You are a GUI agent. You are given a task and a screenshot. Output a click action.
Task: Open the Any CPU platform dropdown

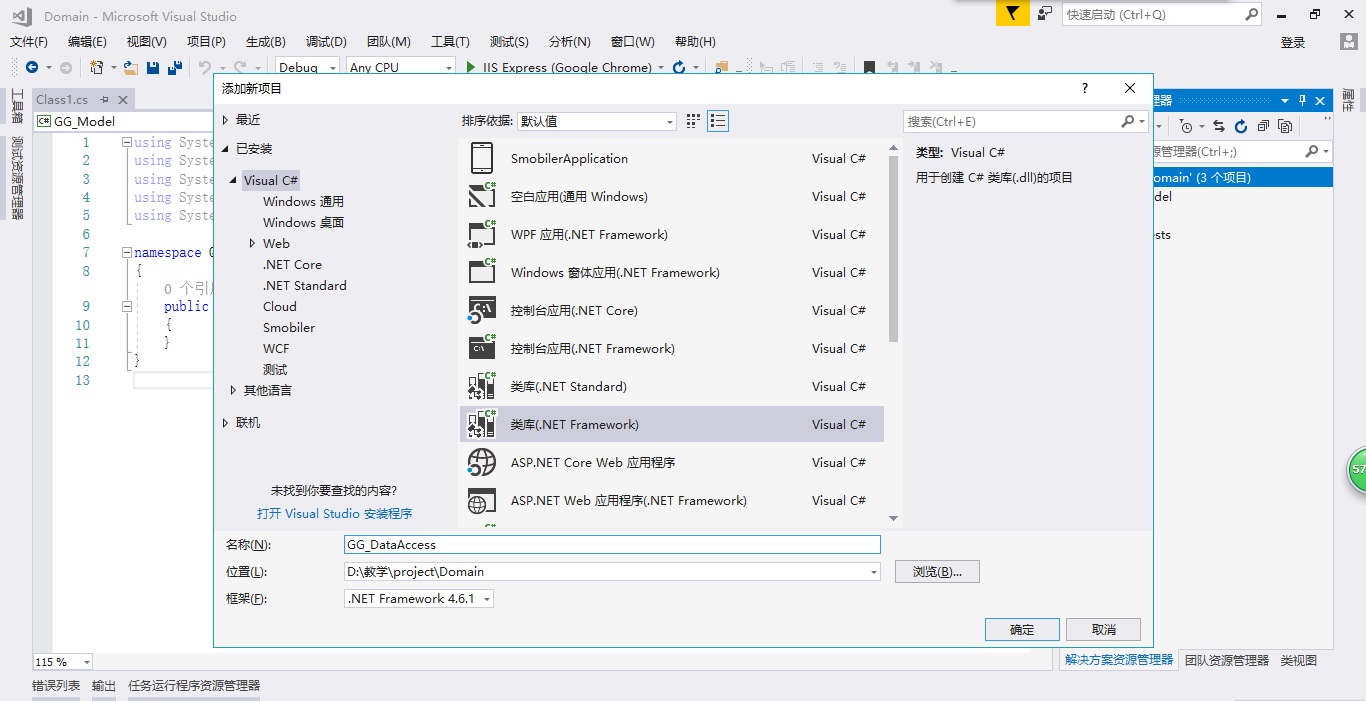coord(401,67)
